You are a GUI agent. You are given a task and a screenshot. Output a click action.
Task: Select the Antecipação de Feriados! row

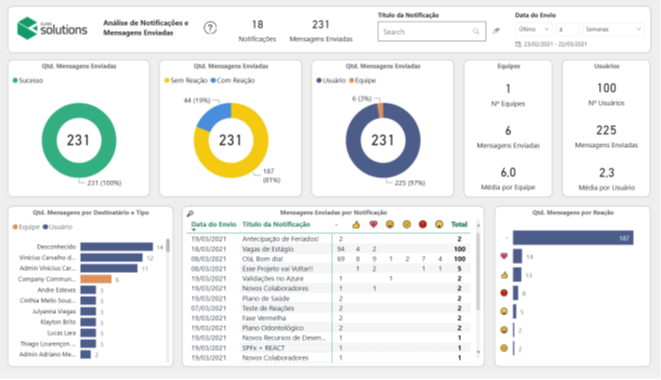[x=329, y=239]
